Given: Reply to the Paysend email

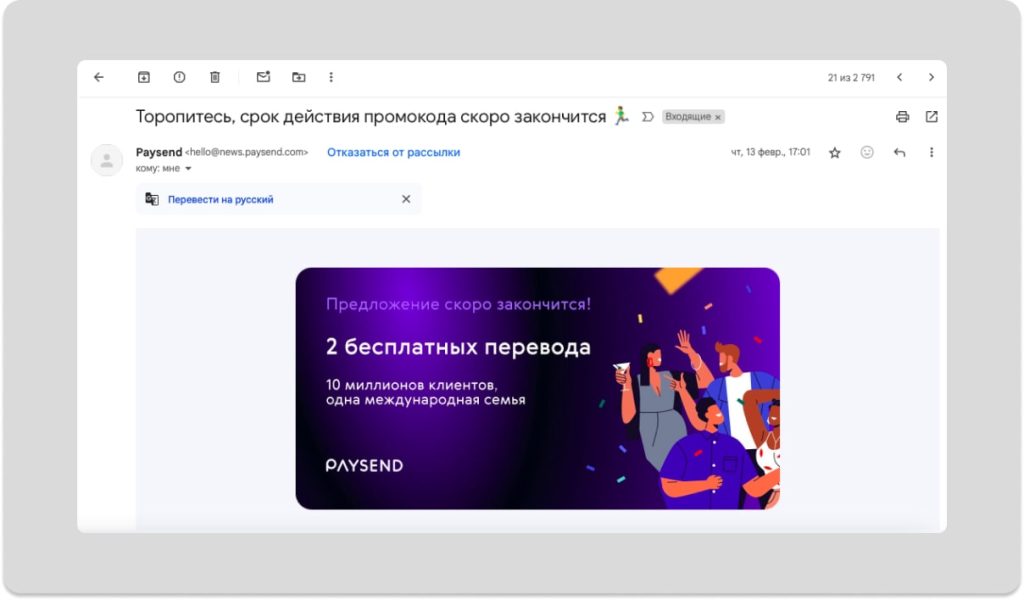Looking at the screenshot, I should [899, 152].
